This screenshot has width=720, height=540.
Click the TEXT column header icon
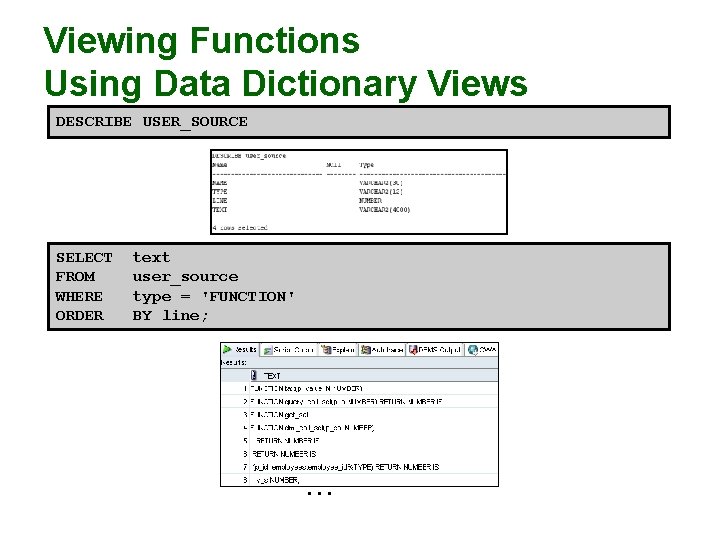[254, 376]
